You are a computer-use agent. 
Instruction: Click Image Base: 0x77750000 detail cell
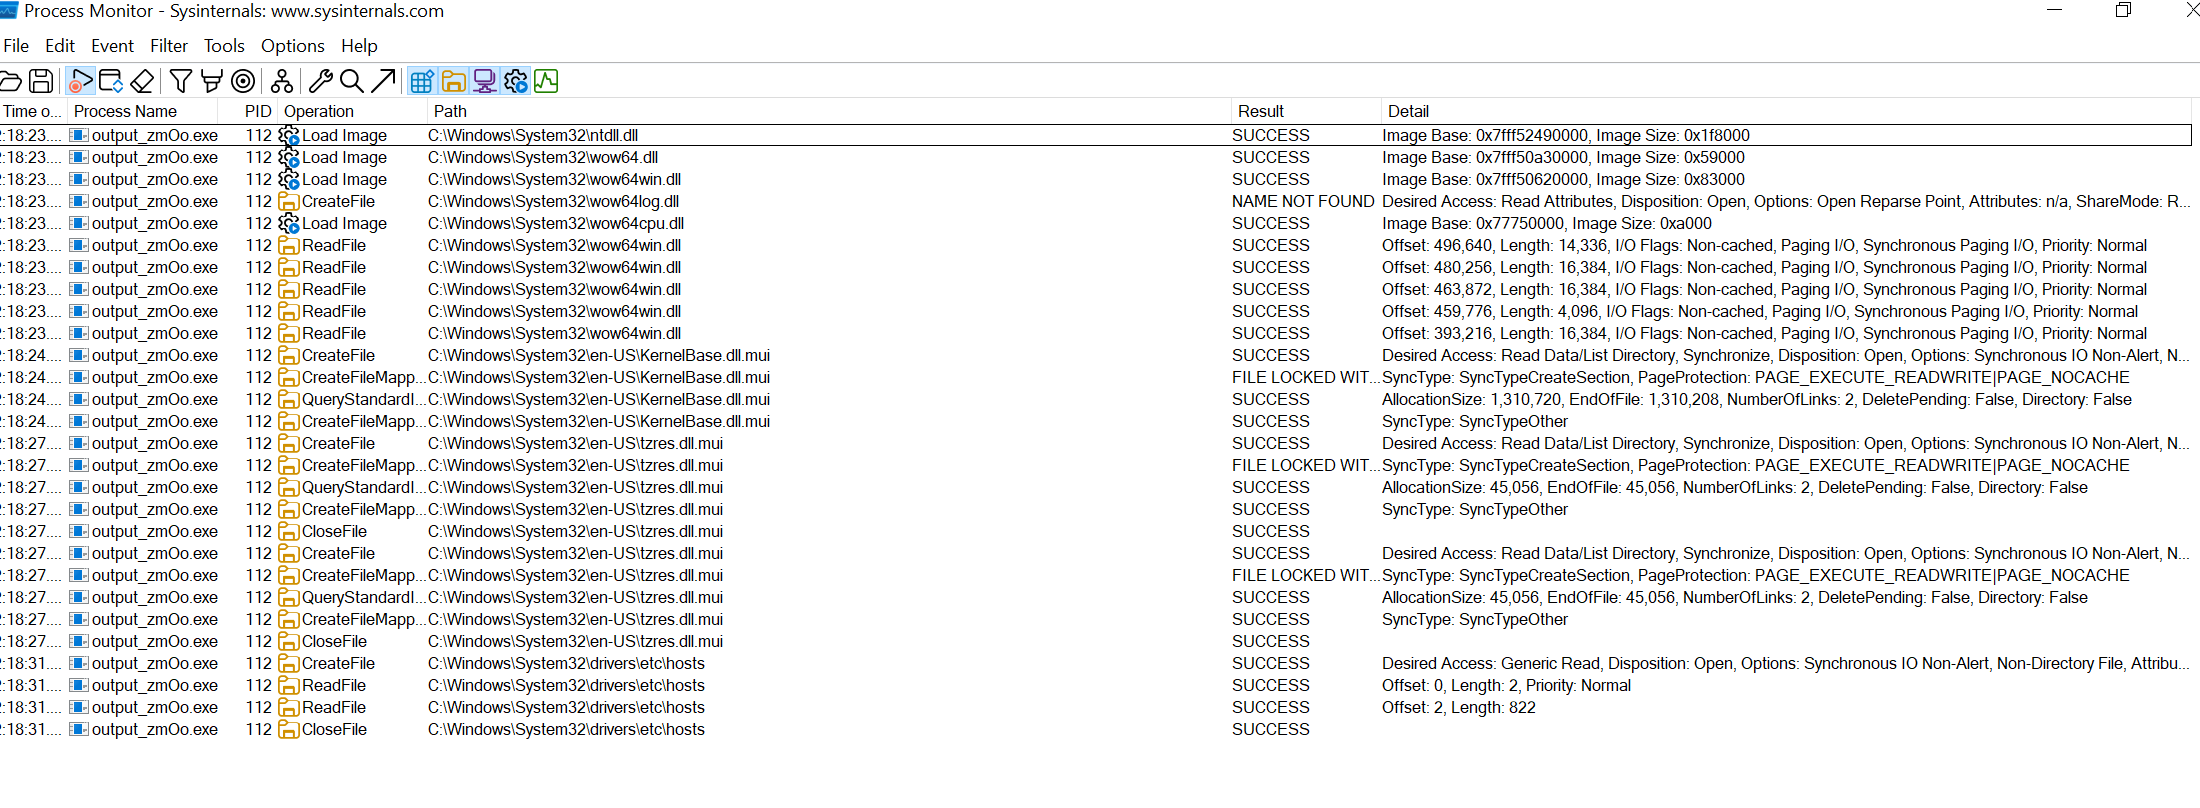tap(1547, 223)
